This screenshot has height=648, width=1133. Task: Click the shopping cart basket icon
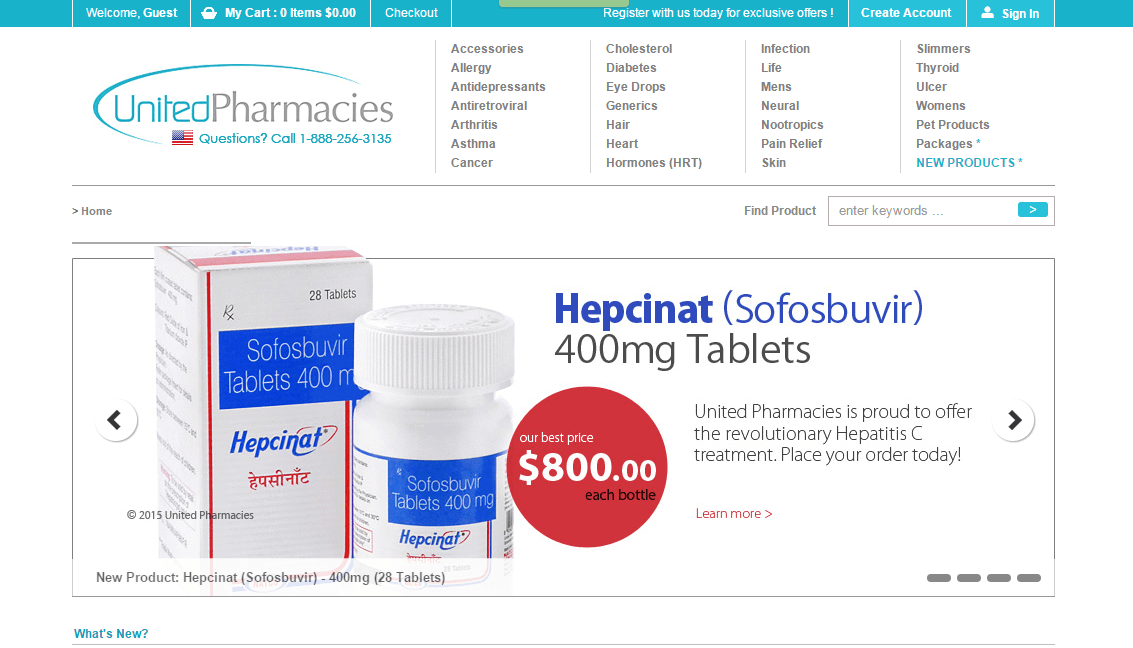pyautogui.click(x=209, y=13)
